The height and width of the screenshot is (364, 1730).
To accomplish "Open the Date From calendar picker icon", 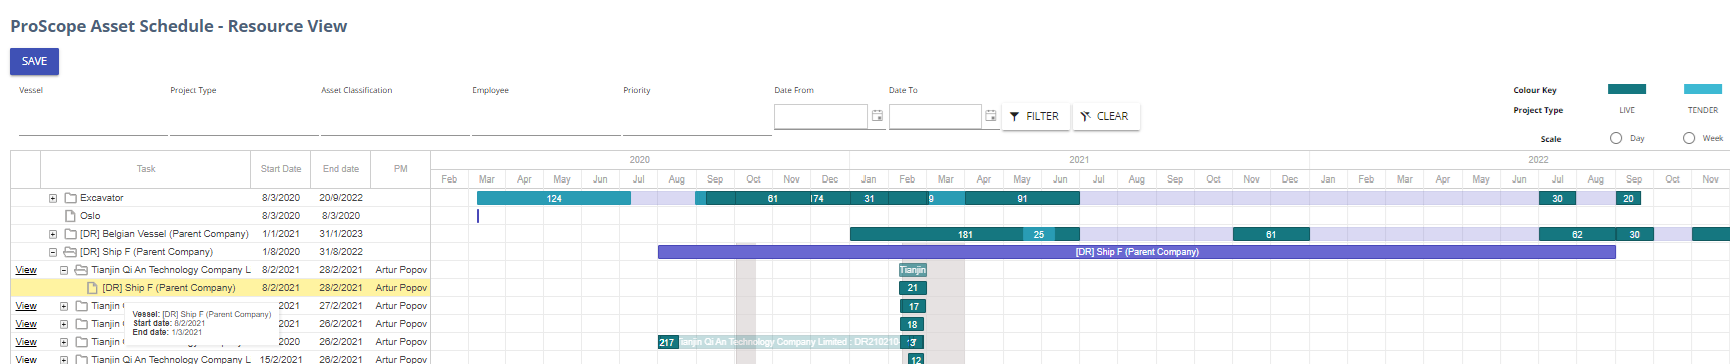I will (877, 116).
